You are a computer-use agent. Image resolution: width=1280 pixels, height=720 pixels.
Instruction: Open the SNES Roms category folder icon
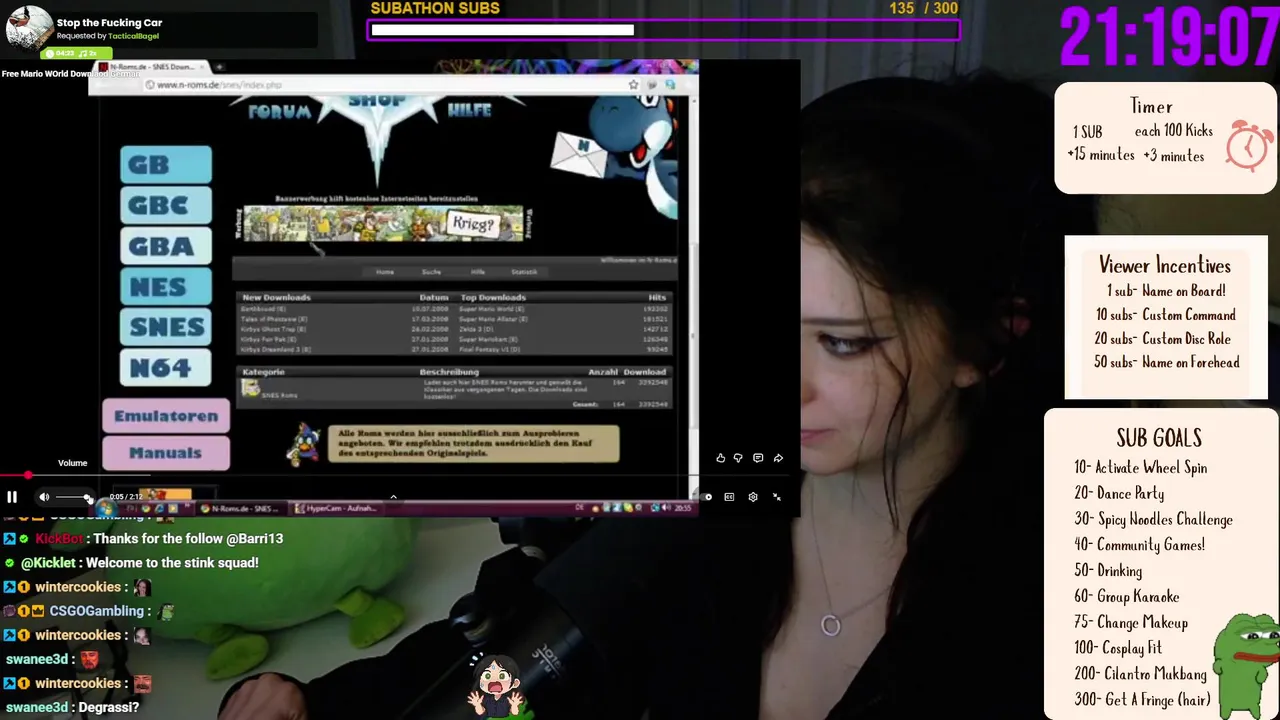coord(251,388)
